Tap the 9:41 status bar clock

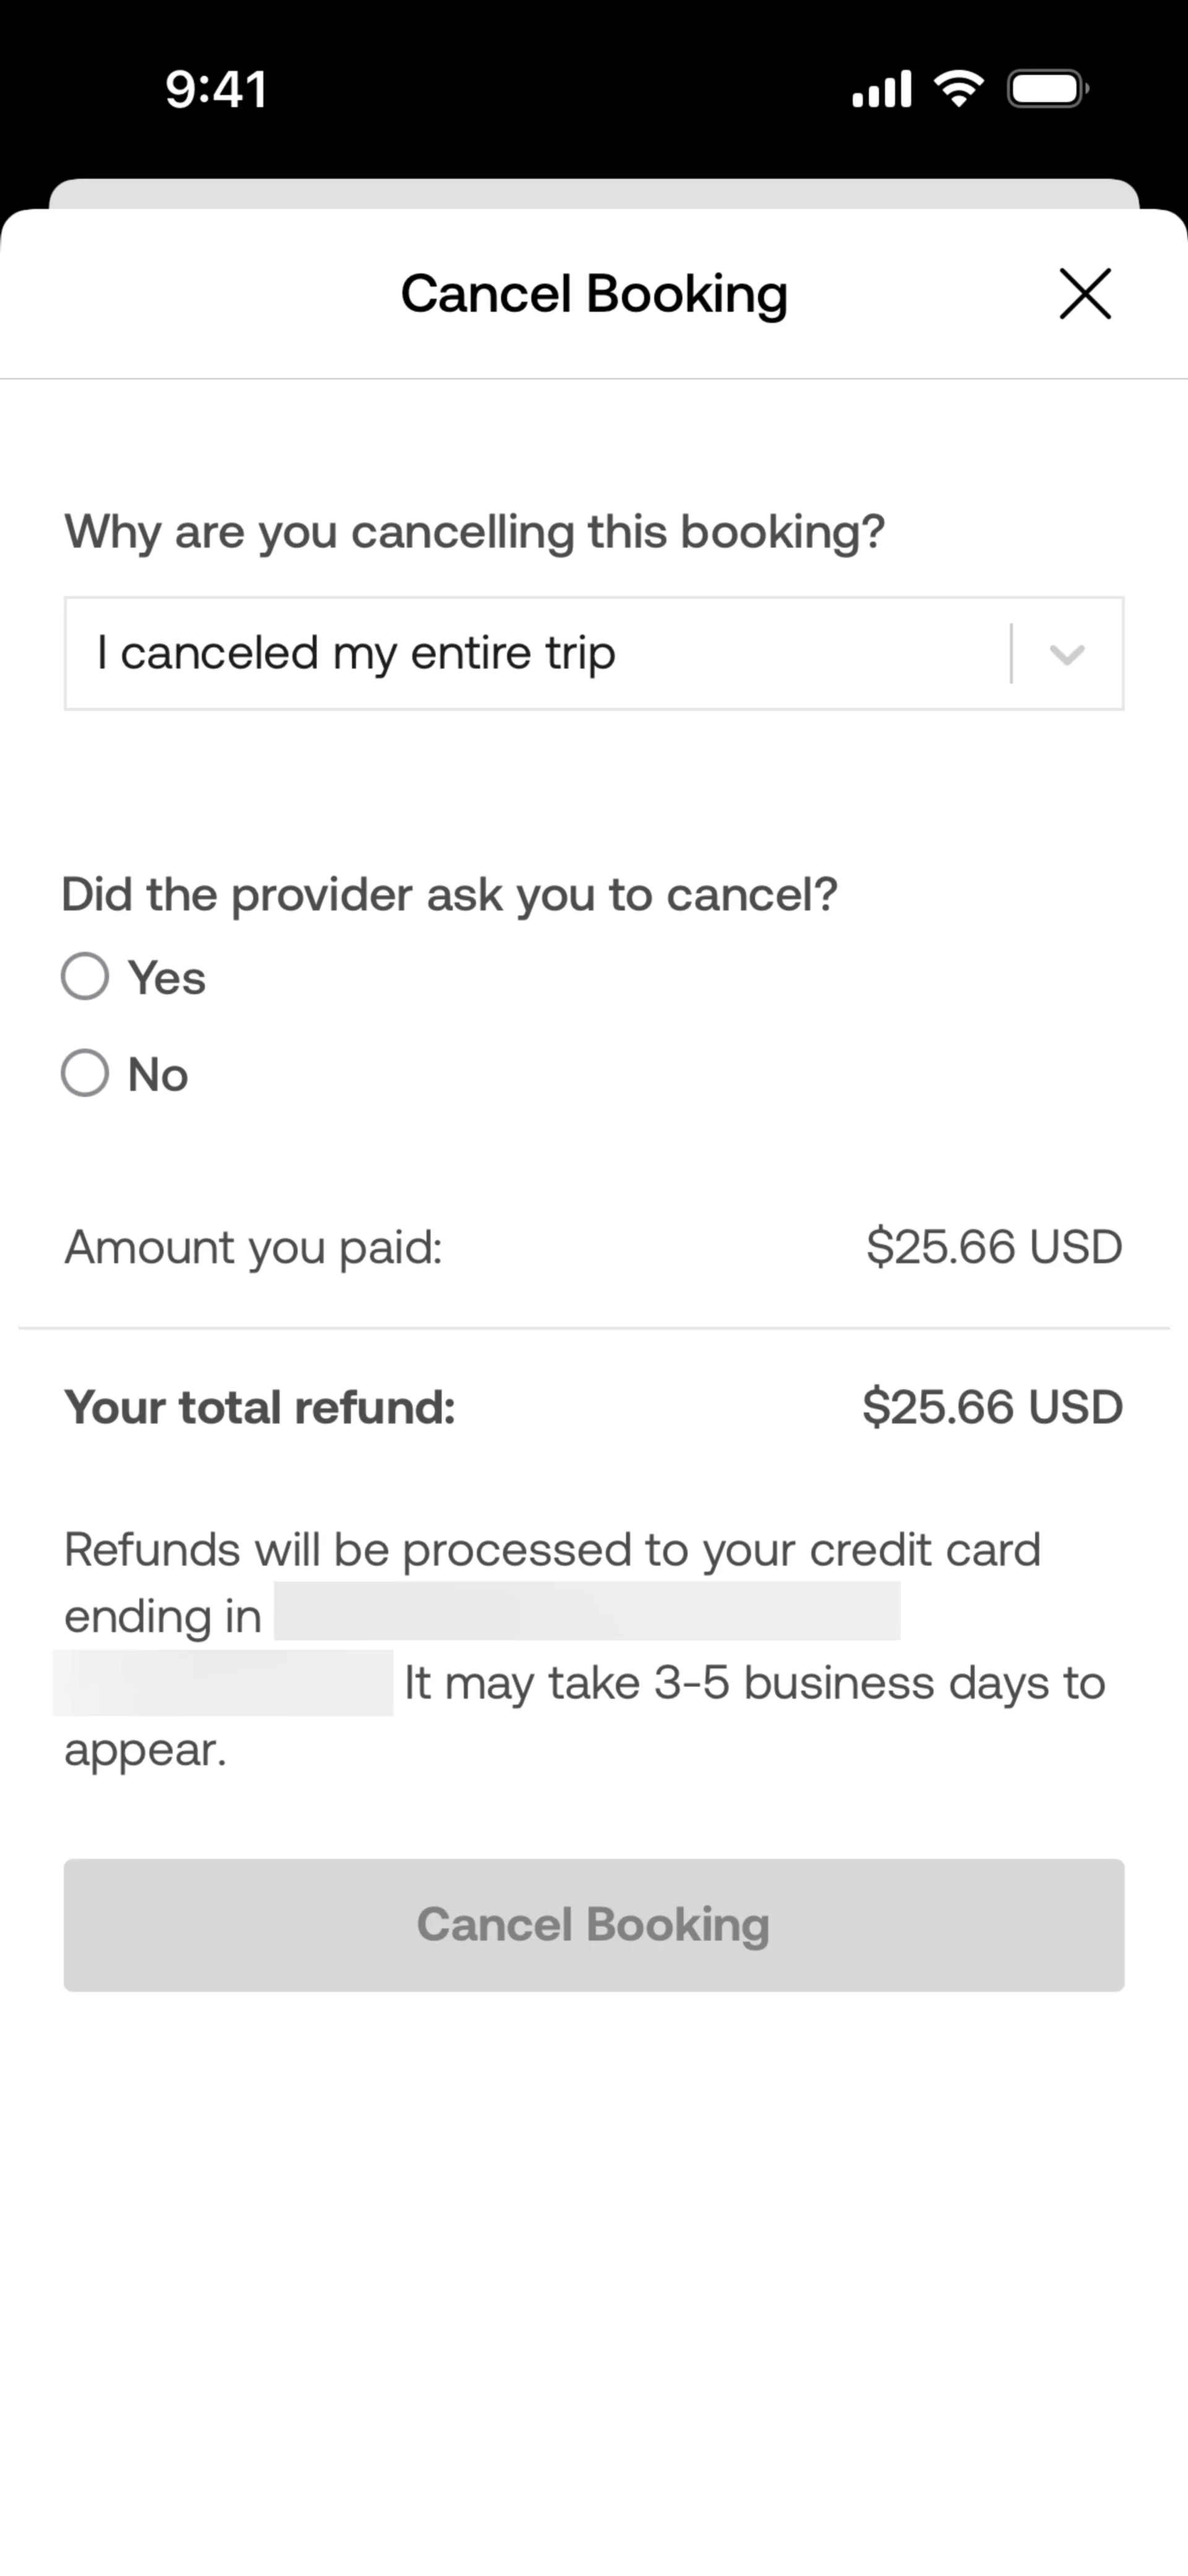[x=216, y=89]
